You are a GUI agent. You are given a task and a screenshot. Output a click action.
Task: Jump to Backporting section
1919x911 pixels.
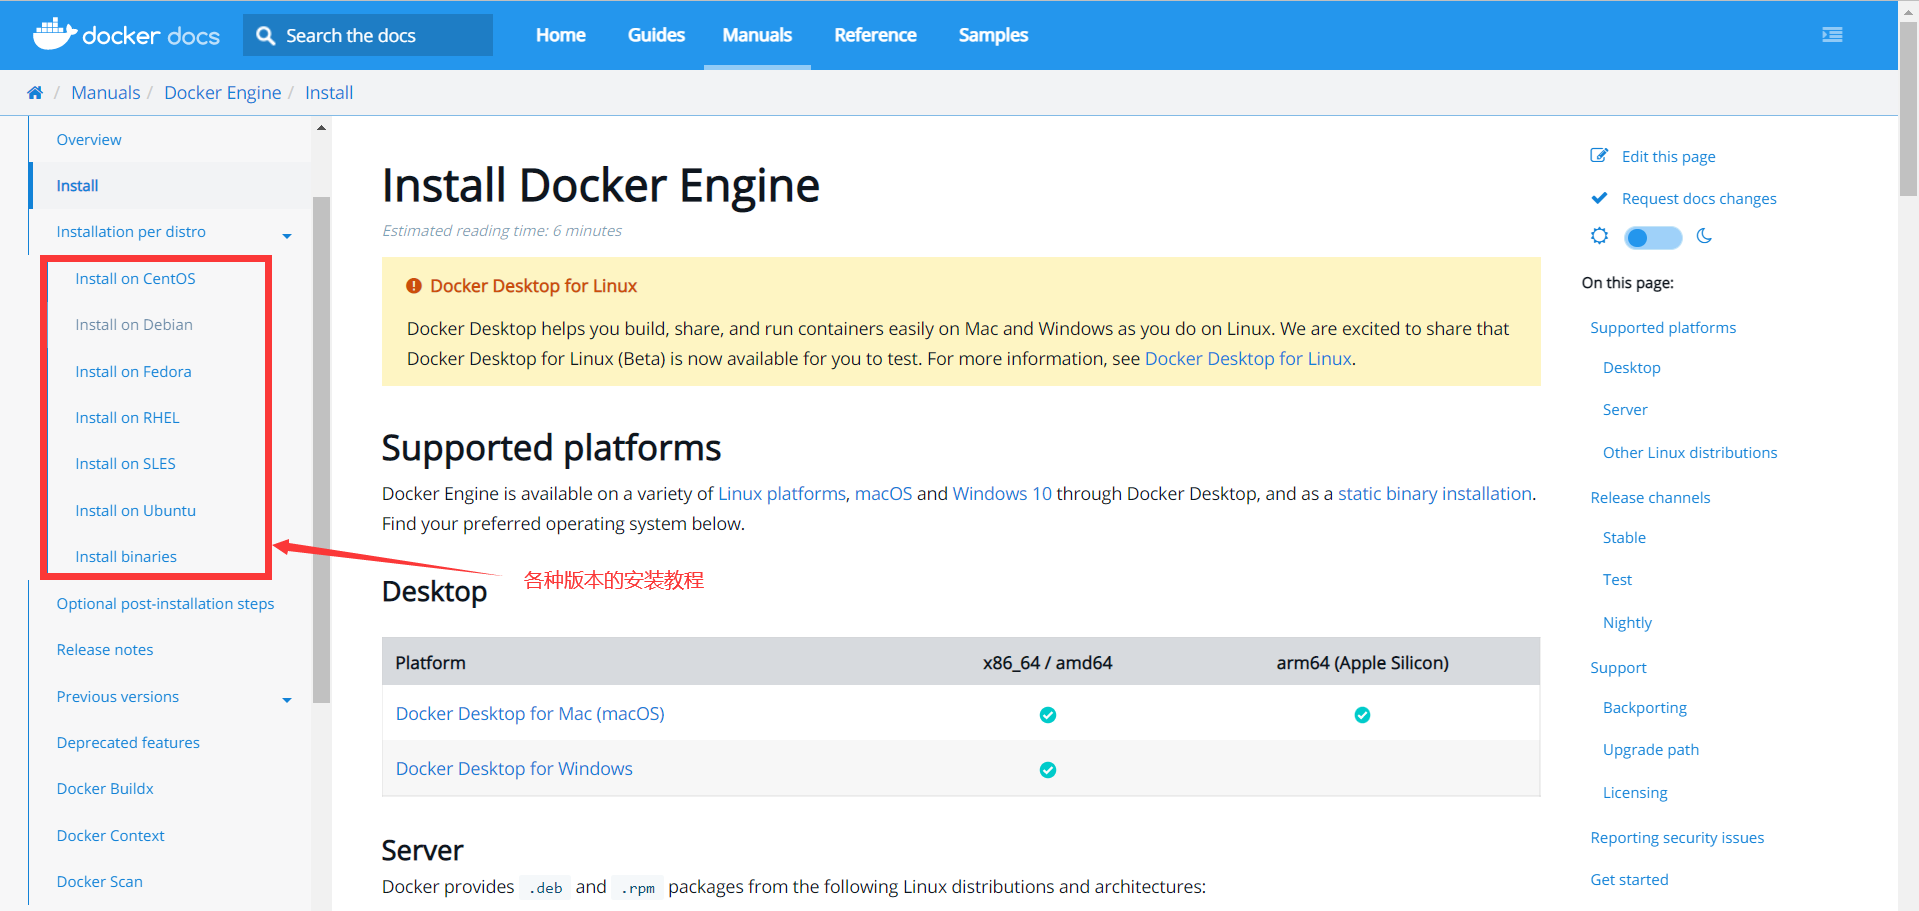click(1644, 708)
